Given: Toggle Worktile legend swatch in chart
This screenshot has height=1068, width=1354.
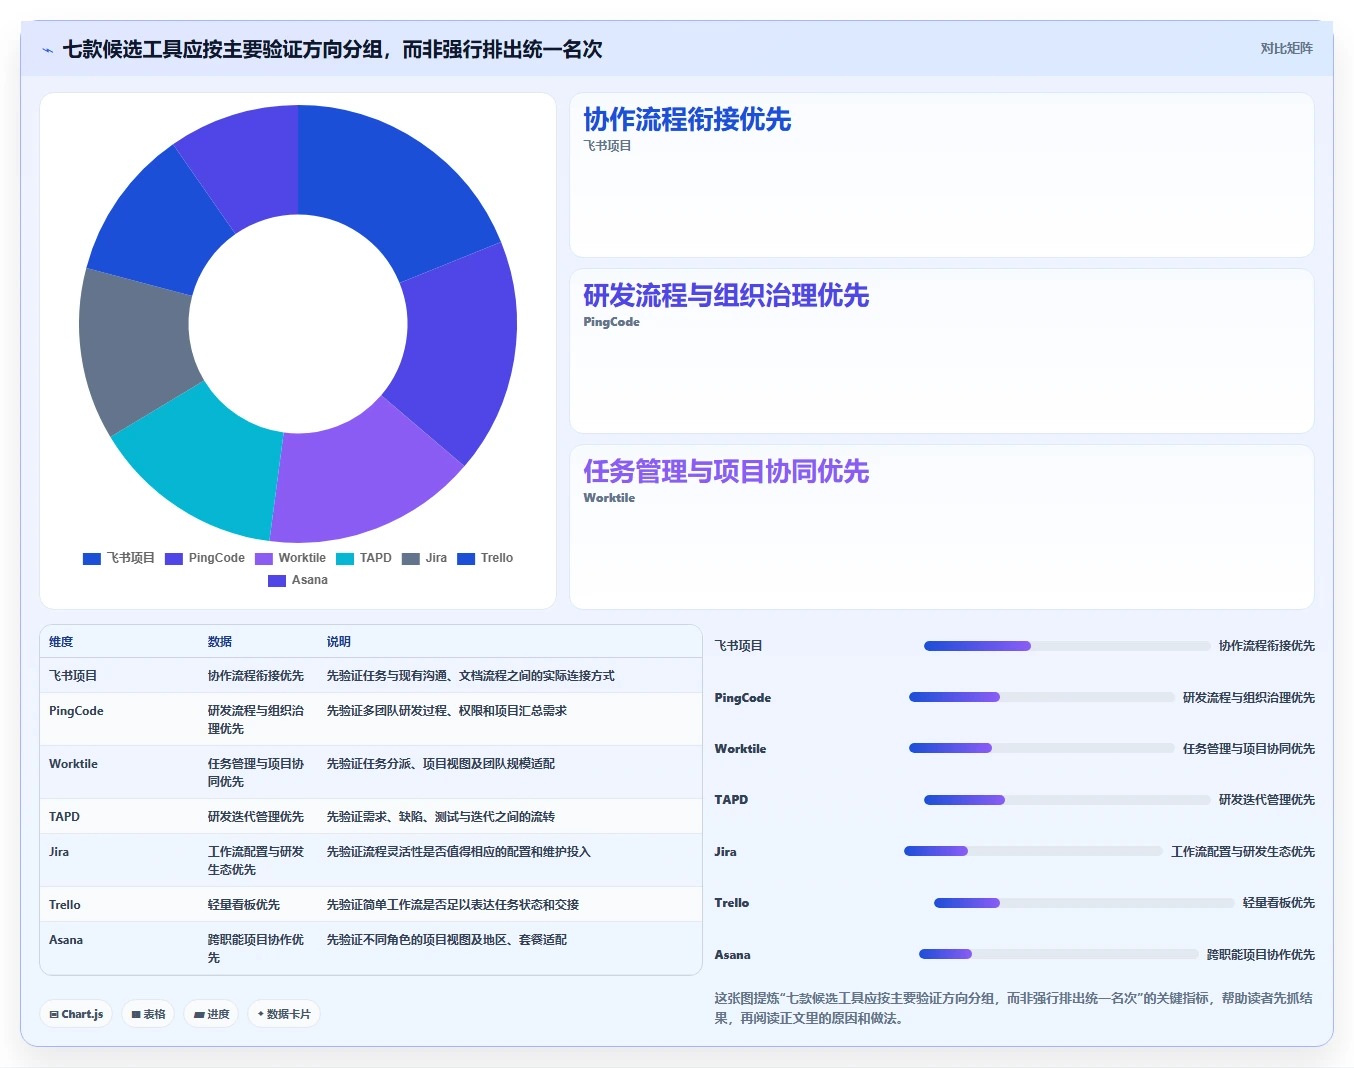Looking at the screenshot, I should [264, 558].
